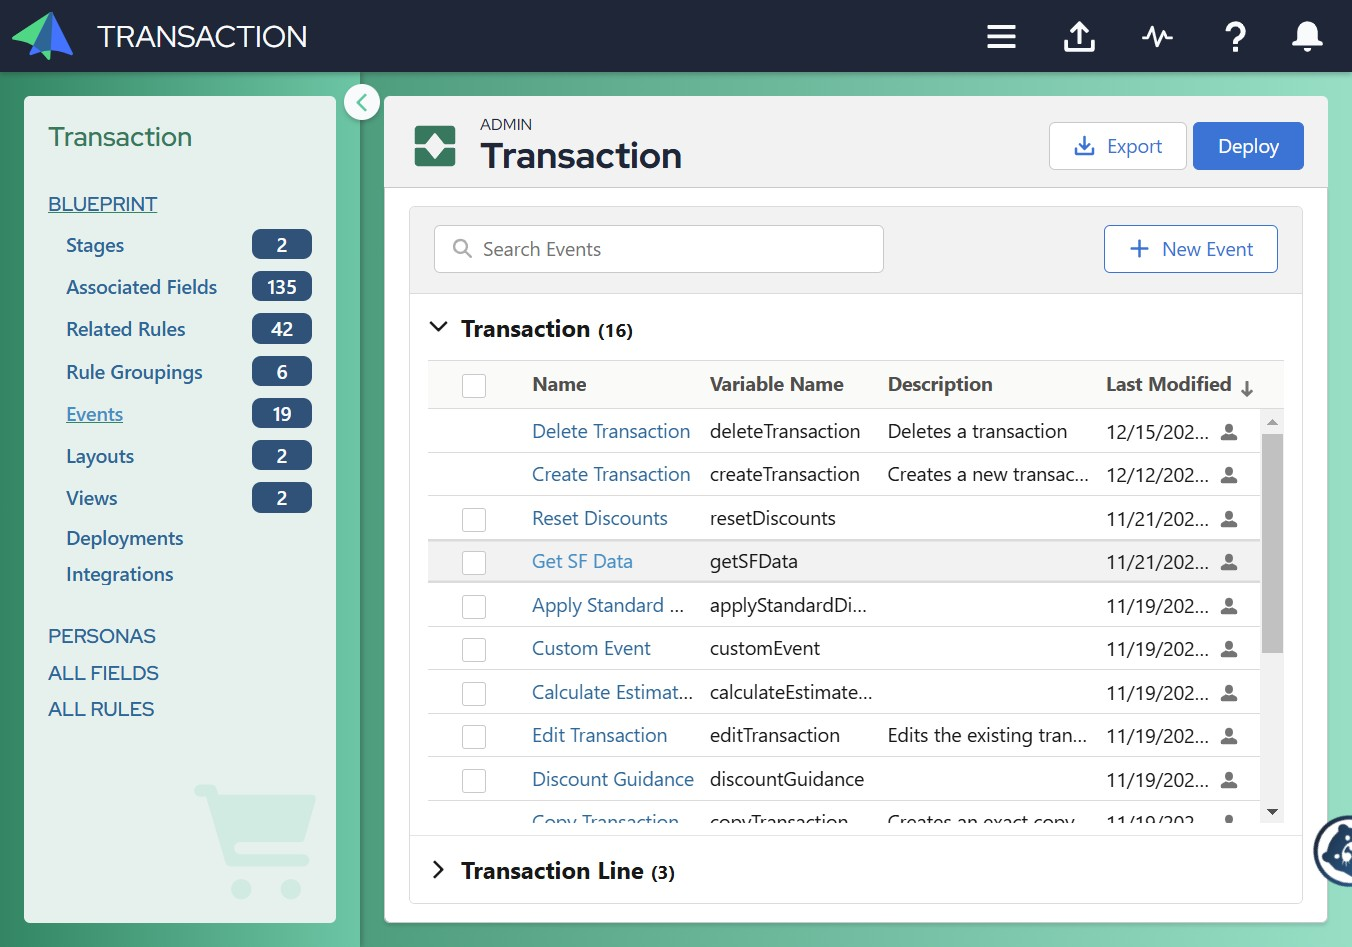Viewport: 1352px width, 947px height.
Task: Open the assistant mascot icon at right edge
Action: point(1334,851)
